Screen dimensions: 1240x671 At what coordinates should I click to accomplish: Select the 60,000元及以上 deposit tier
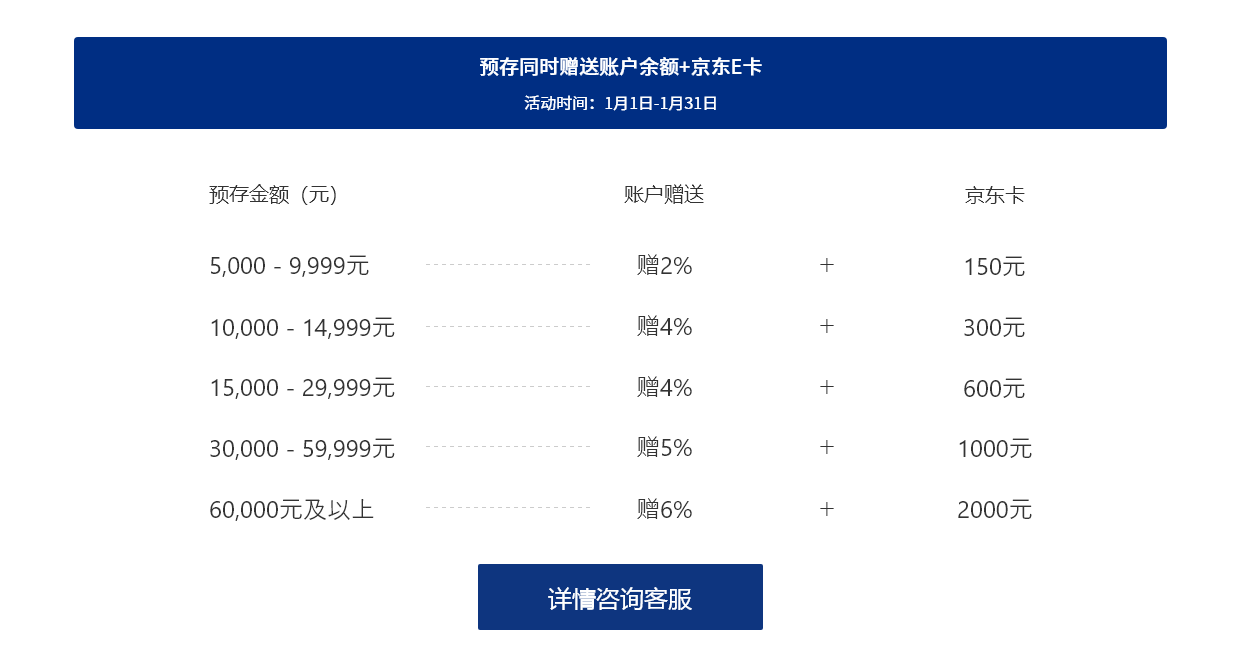tap(291, 510)
